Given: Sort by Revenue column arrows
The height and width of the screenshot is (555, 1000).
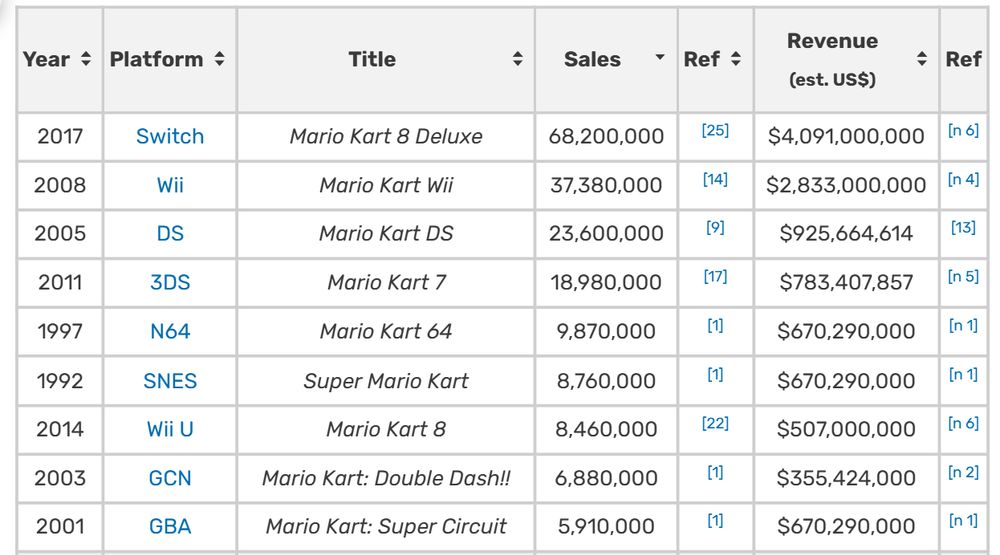Looking at the screenshot, I should [x=921, y=59].
